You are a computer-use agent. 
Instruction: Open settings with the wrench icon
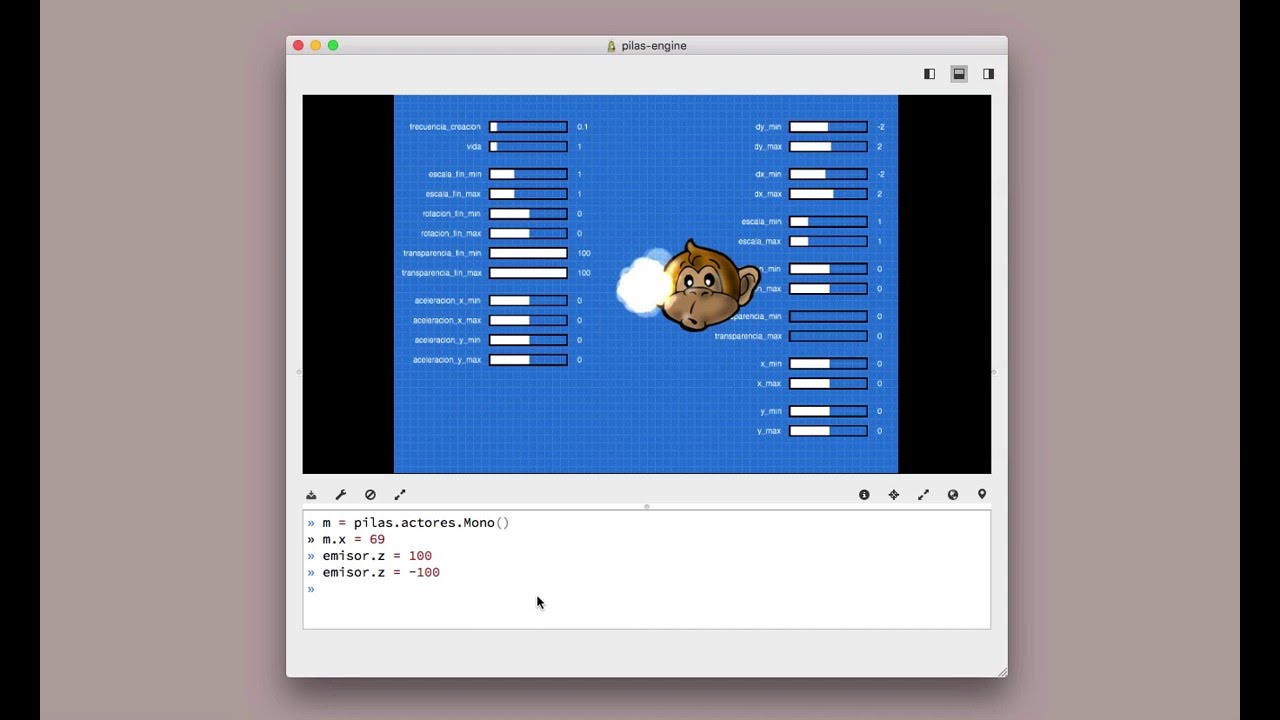pos(341,495)
